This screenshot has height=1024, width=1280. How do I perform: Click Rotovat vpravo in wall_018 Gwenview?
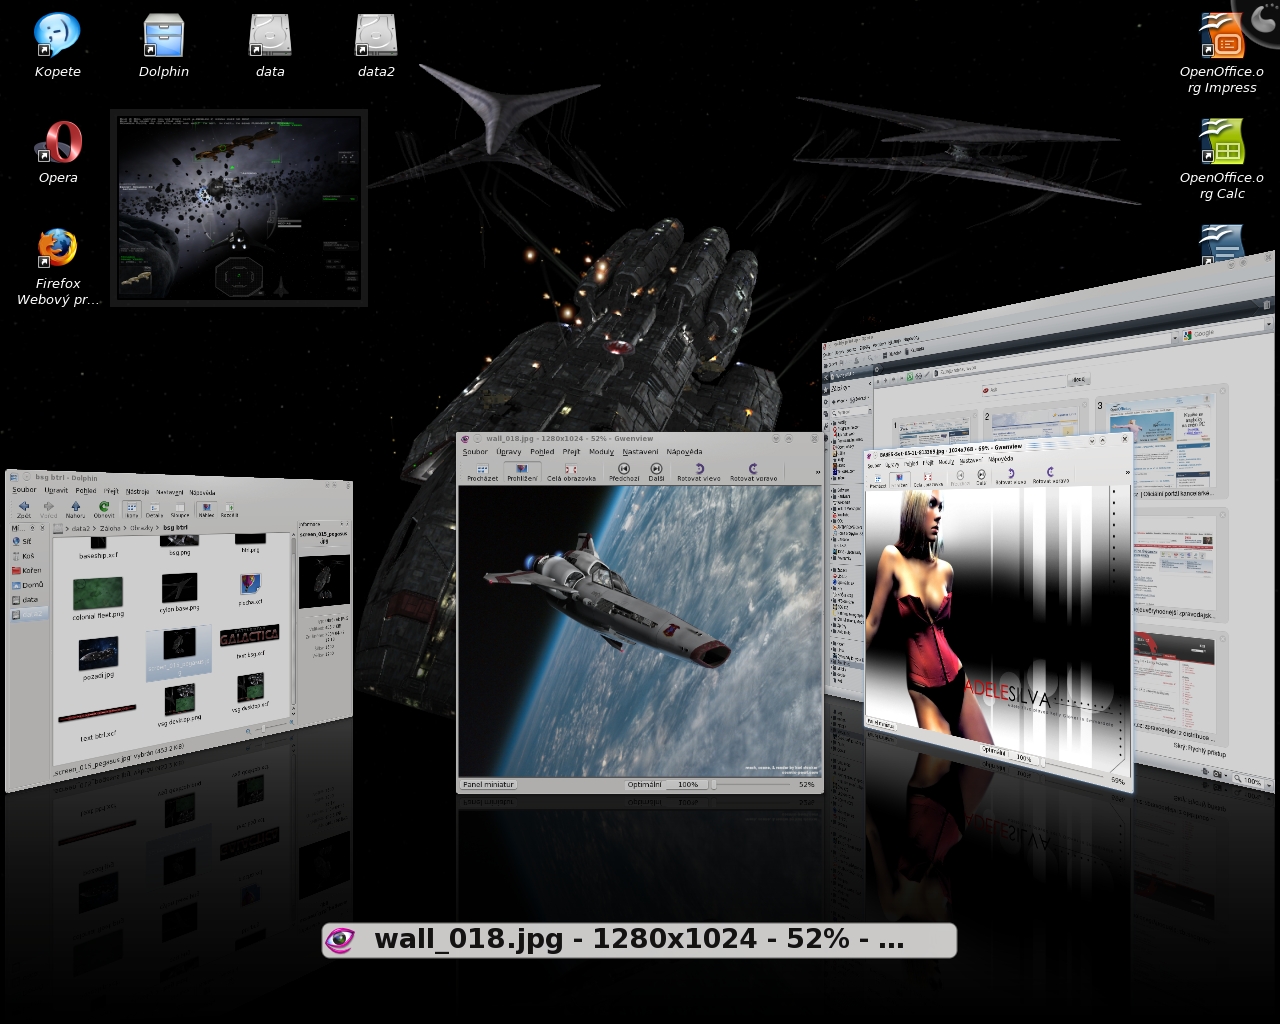click(754, 472)
